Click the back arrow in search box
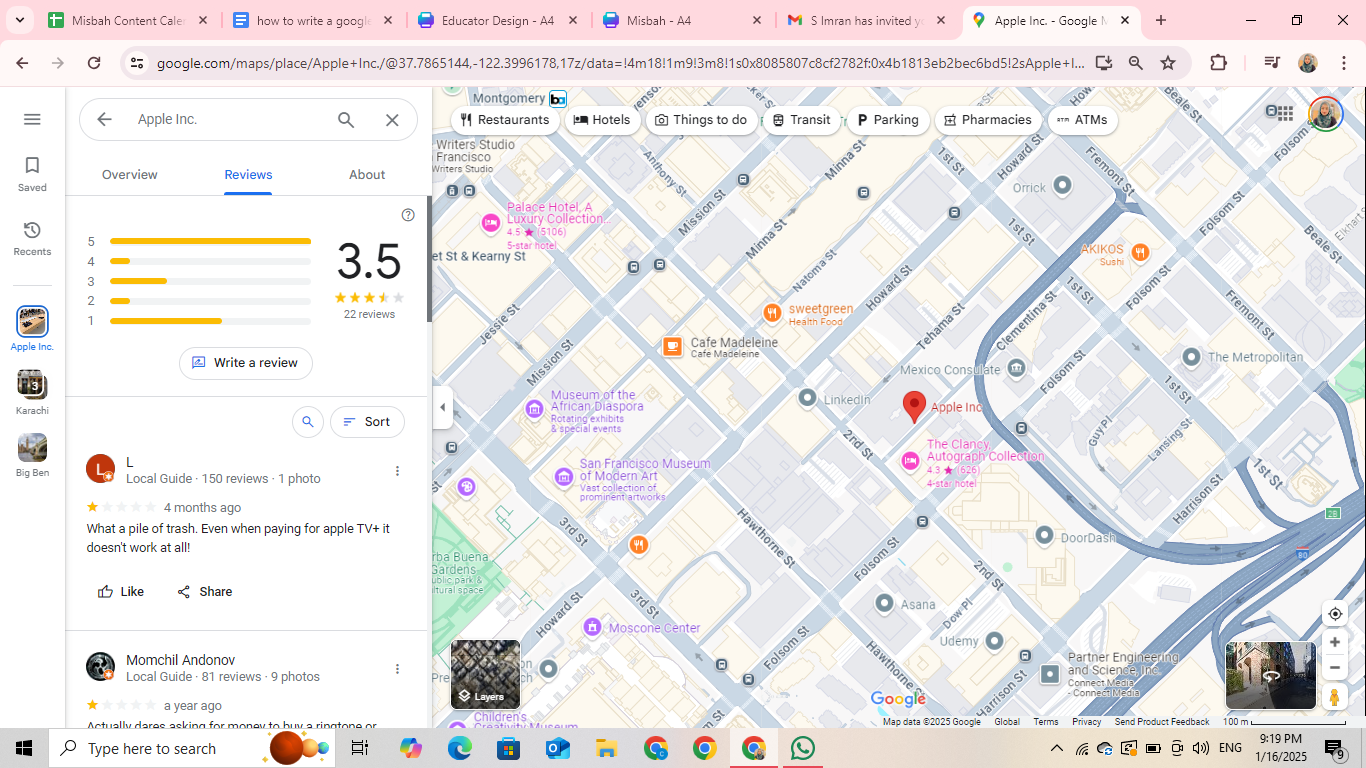 (104, 119)
